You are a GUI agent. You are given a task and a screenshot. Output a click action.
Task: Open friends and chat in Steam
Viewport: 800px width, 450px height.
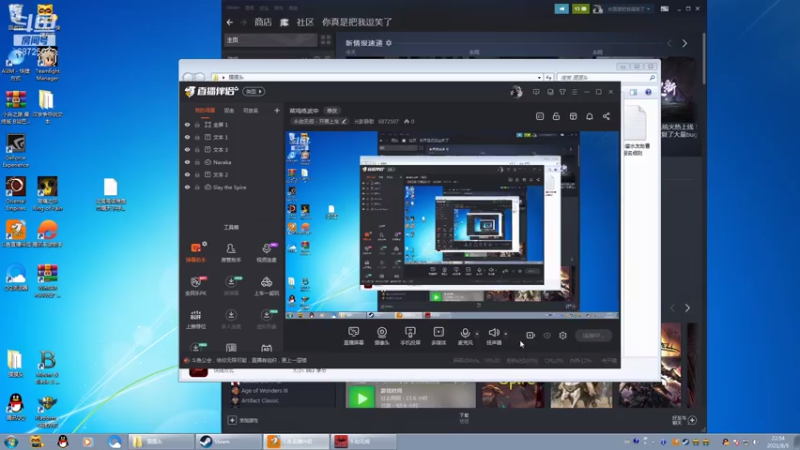[684, 420]
